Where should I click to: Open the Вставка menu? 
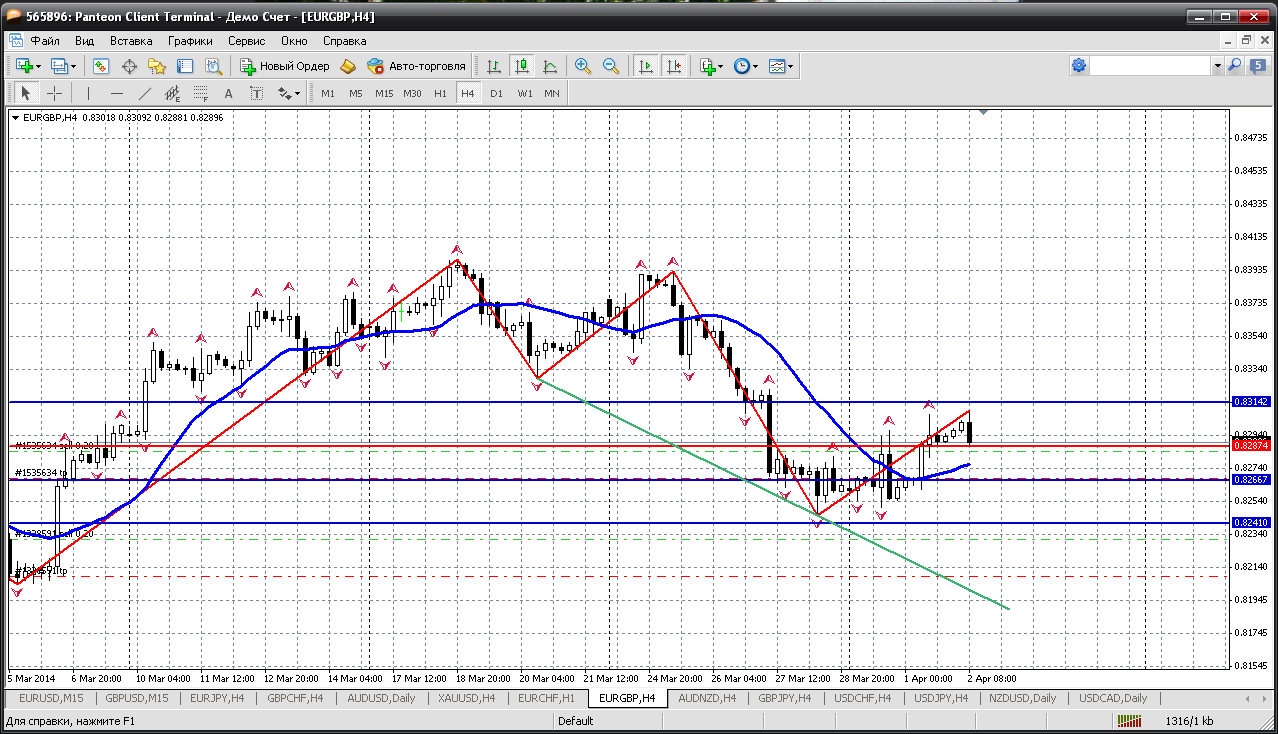(131, 41)
